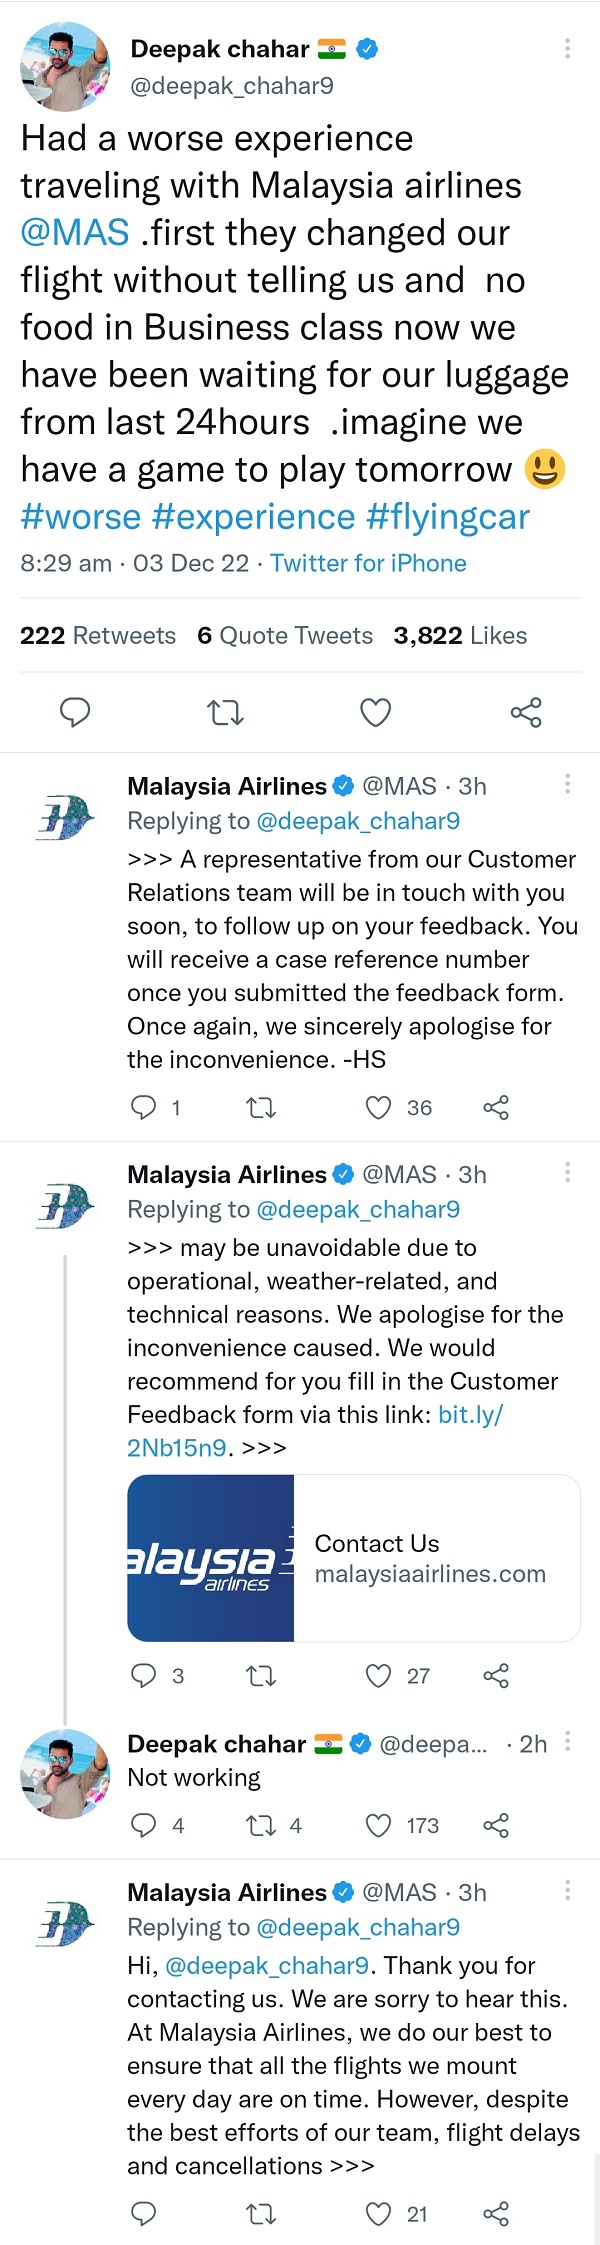Retweet the main tweet about Malaysia Airlines
This screenshot has height=2245, width=600.
pos(225,713)
